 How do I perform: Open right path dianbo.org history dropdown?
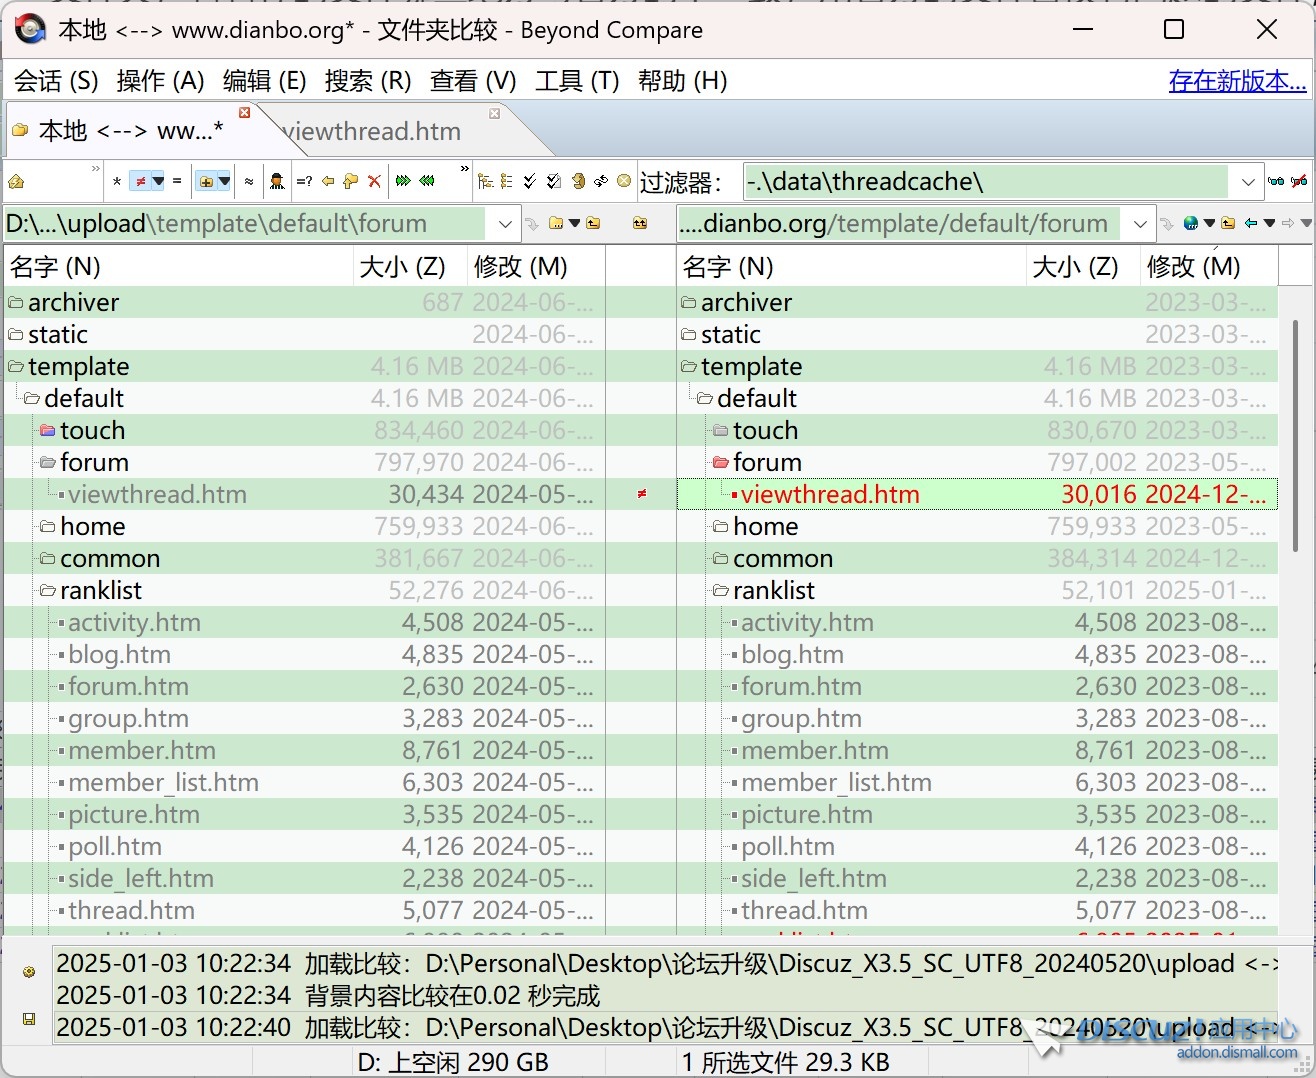click(x=1141, y=224)
